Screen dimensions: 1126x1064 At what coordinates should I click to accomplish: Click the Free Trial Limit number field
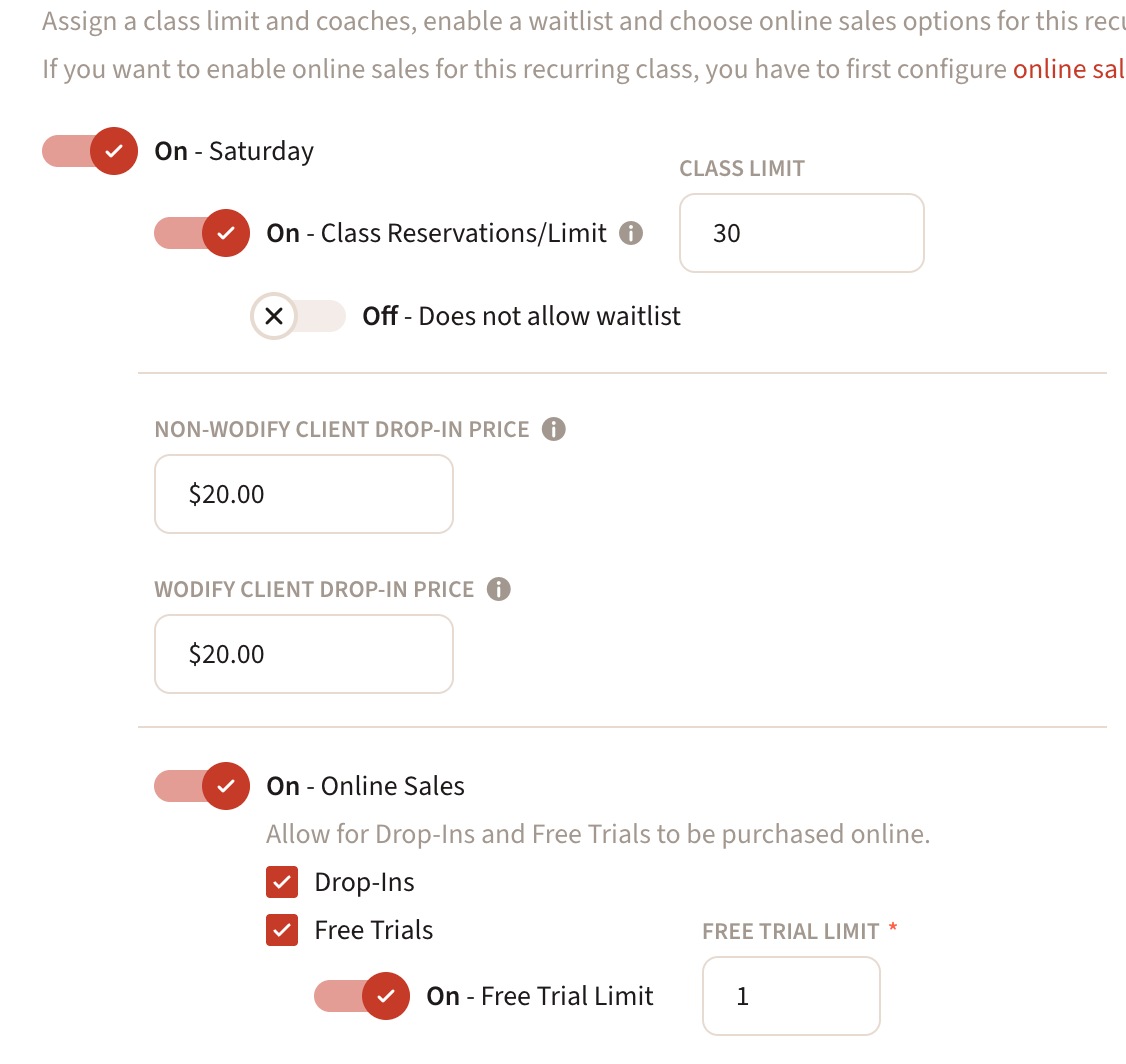point(790,996)
